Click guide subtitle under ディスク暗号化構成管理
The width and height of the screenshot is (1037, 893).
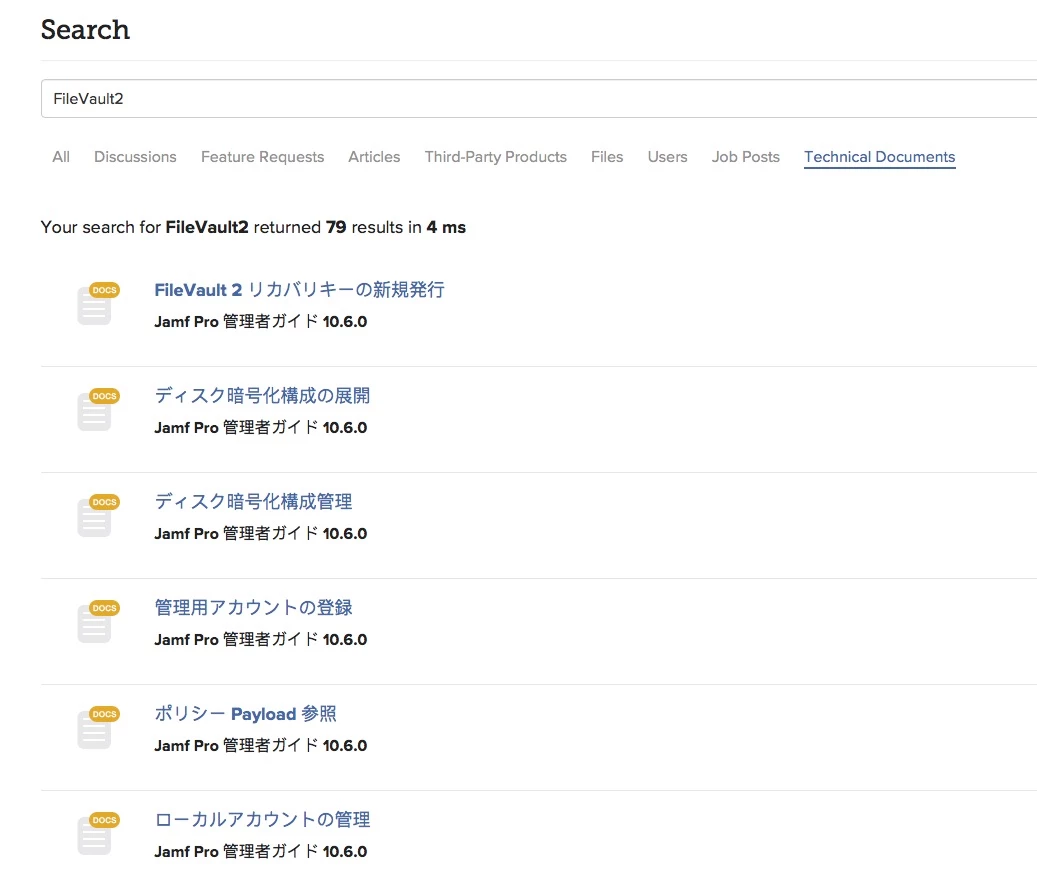(261, 533)
